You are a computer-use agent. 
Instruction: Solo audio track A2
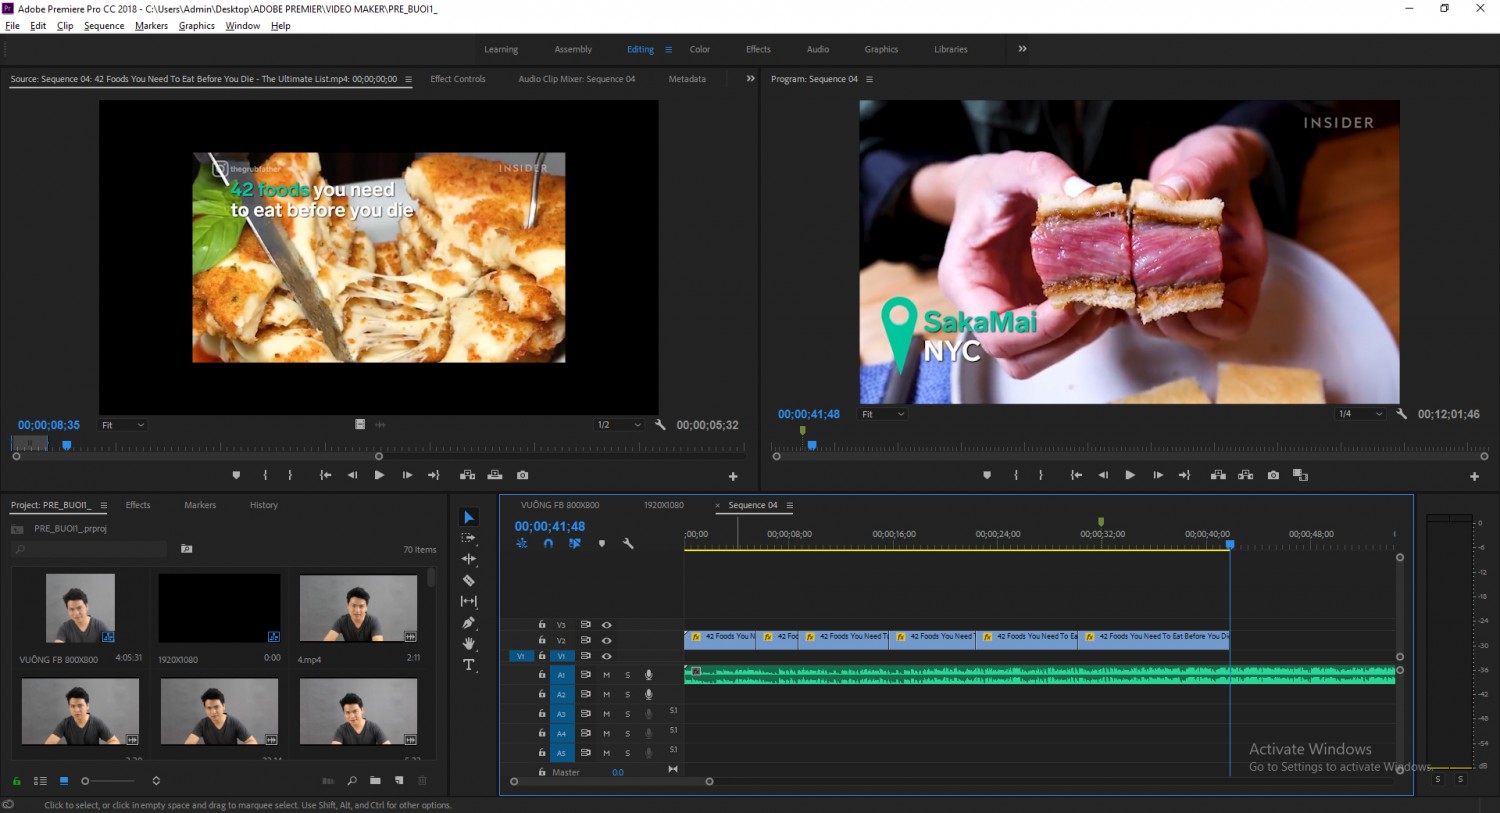click(628, 694)
